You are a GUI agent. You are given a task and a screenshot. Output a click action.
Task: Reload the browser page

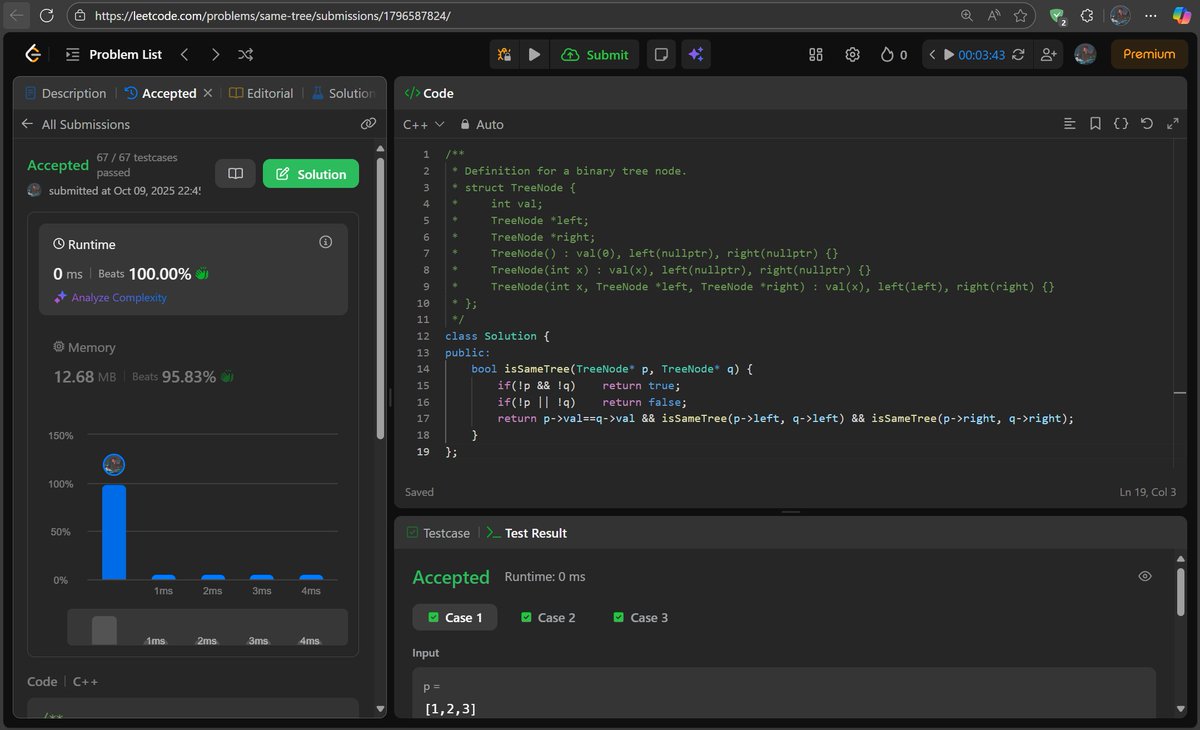(x=47, y=15)
